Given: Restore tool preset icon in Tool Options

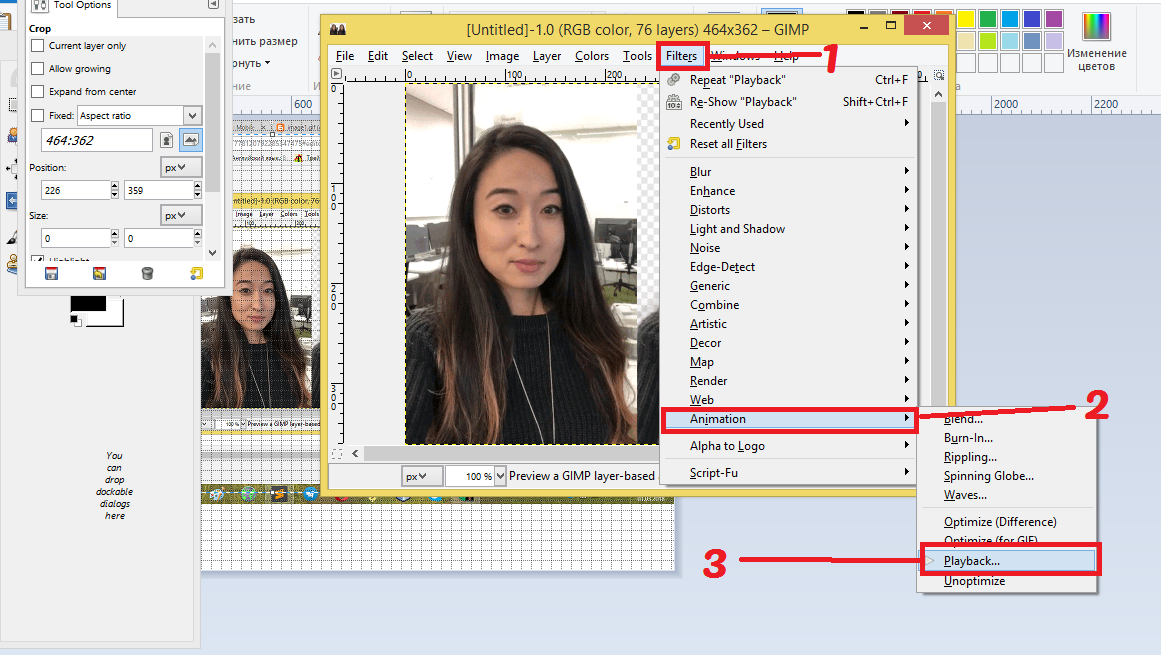Looking at the screenshot, I should tap(99, 274).
